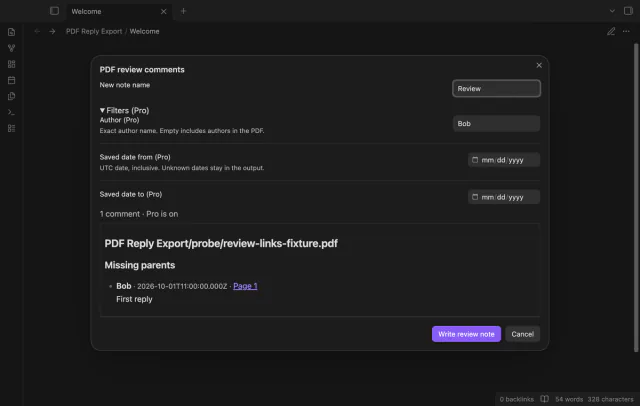640x406 pixels.
Task: Open PDF Reply Export breadcrumb
Action: pyautogui.click(x=94, y=31)
